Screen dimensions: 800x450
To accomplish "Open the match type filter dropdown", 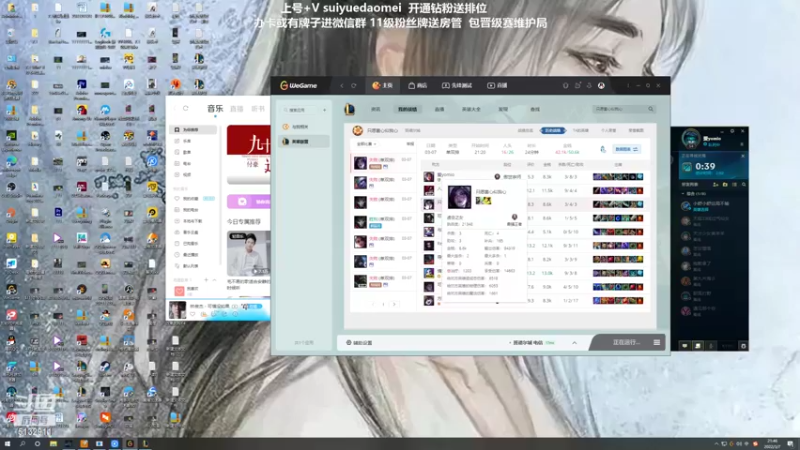I will [x=367, y=144].
